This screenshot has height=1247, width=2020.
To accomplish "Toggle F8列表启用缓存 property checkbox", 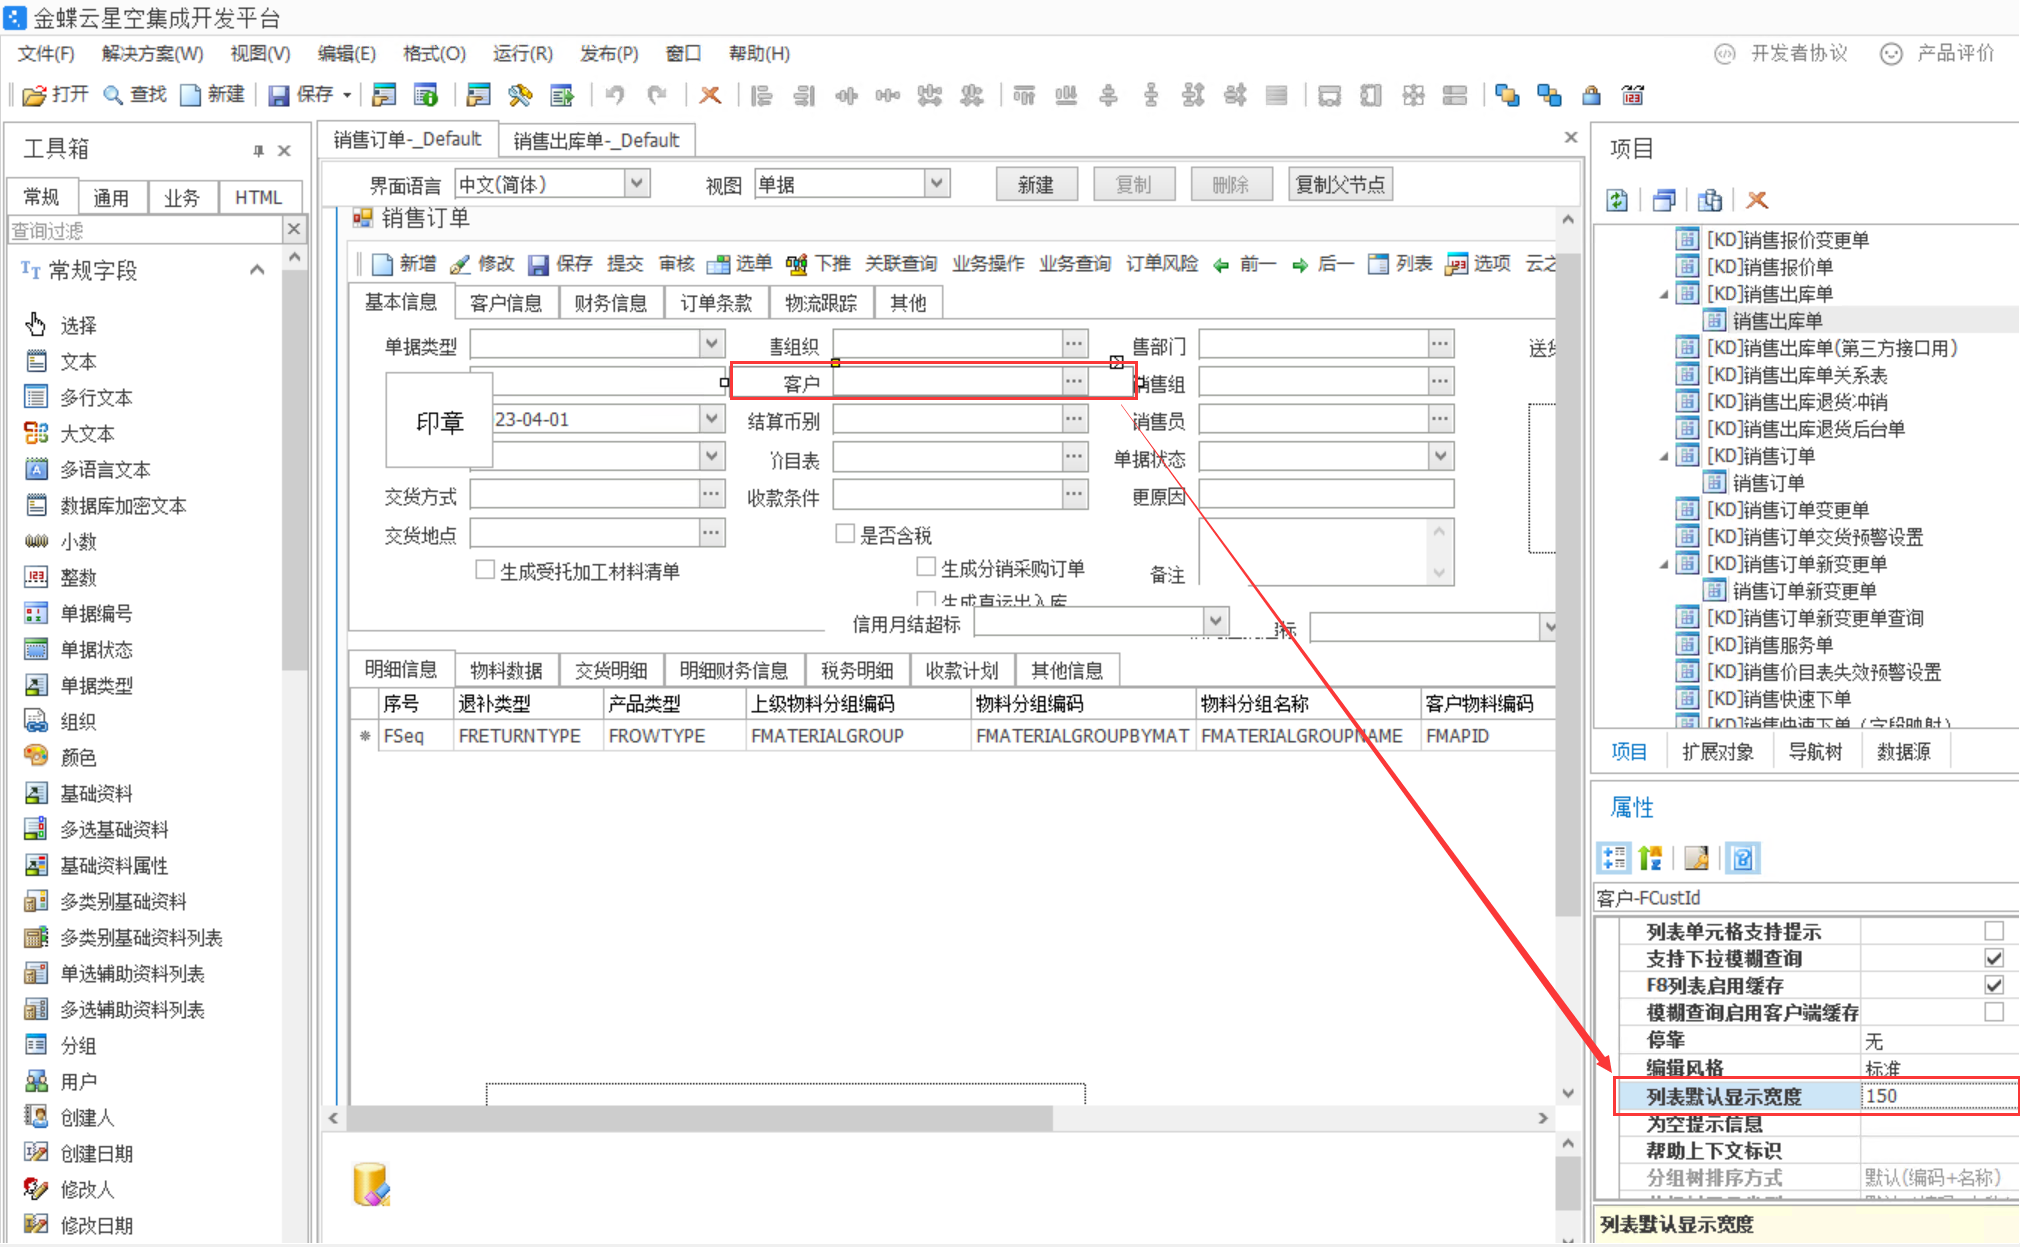I will [x=1994, y=985].
